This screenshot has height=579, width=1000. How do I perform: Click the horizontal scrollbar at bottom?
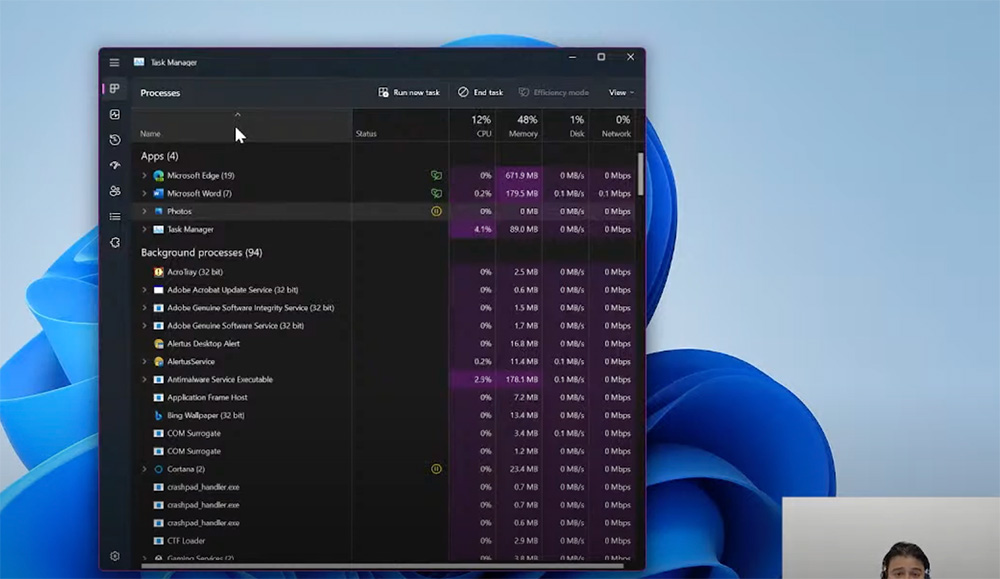[381, 565]
